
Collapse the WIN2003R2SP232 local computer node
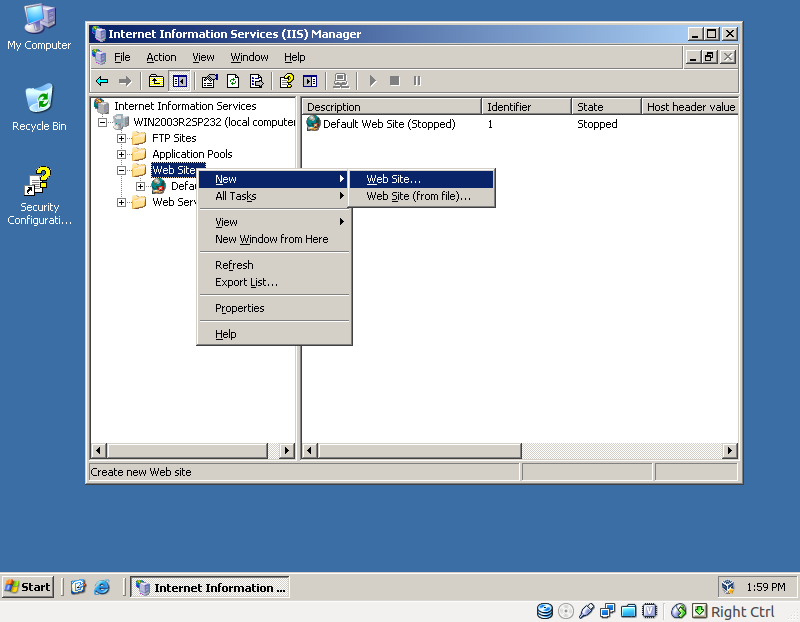[x=103, y=122]
